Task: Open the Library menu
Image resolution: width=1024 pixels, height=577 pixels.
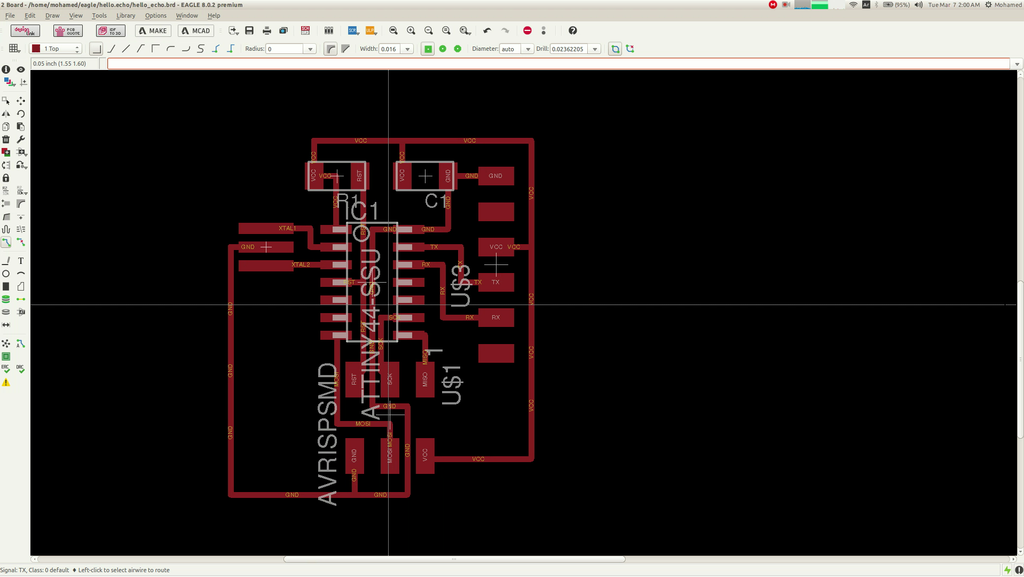Action: (x=125, y=16)
